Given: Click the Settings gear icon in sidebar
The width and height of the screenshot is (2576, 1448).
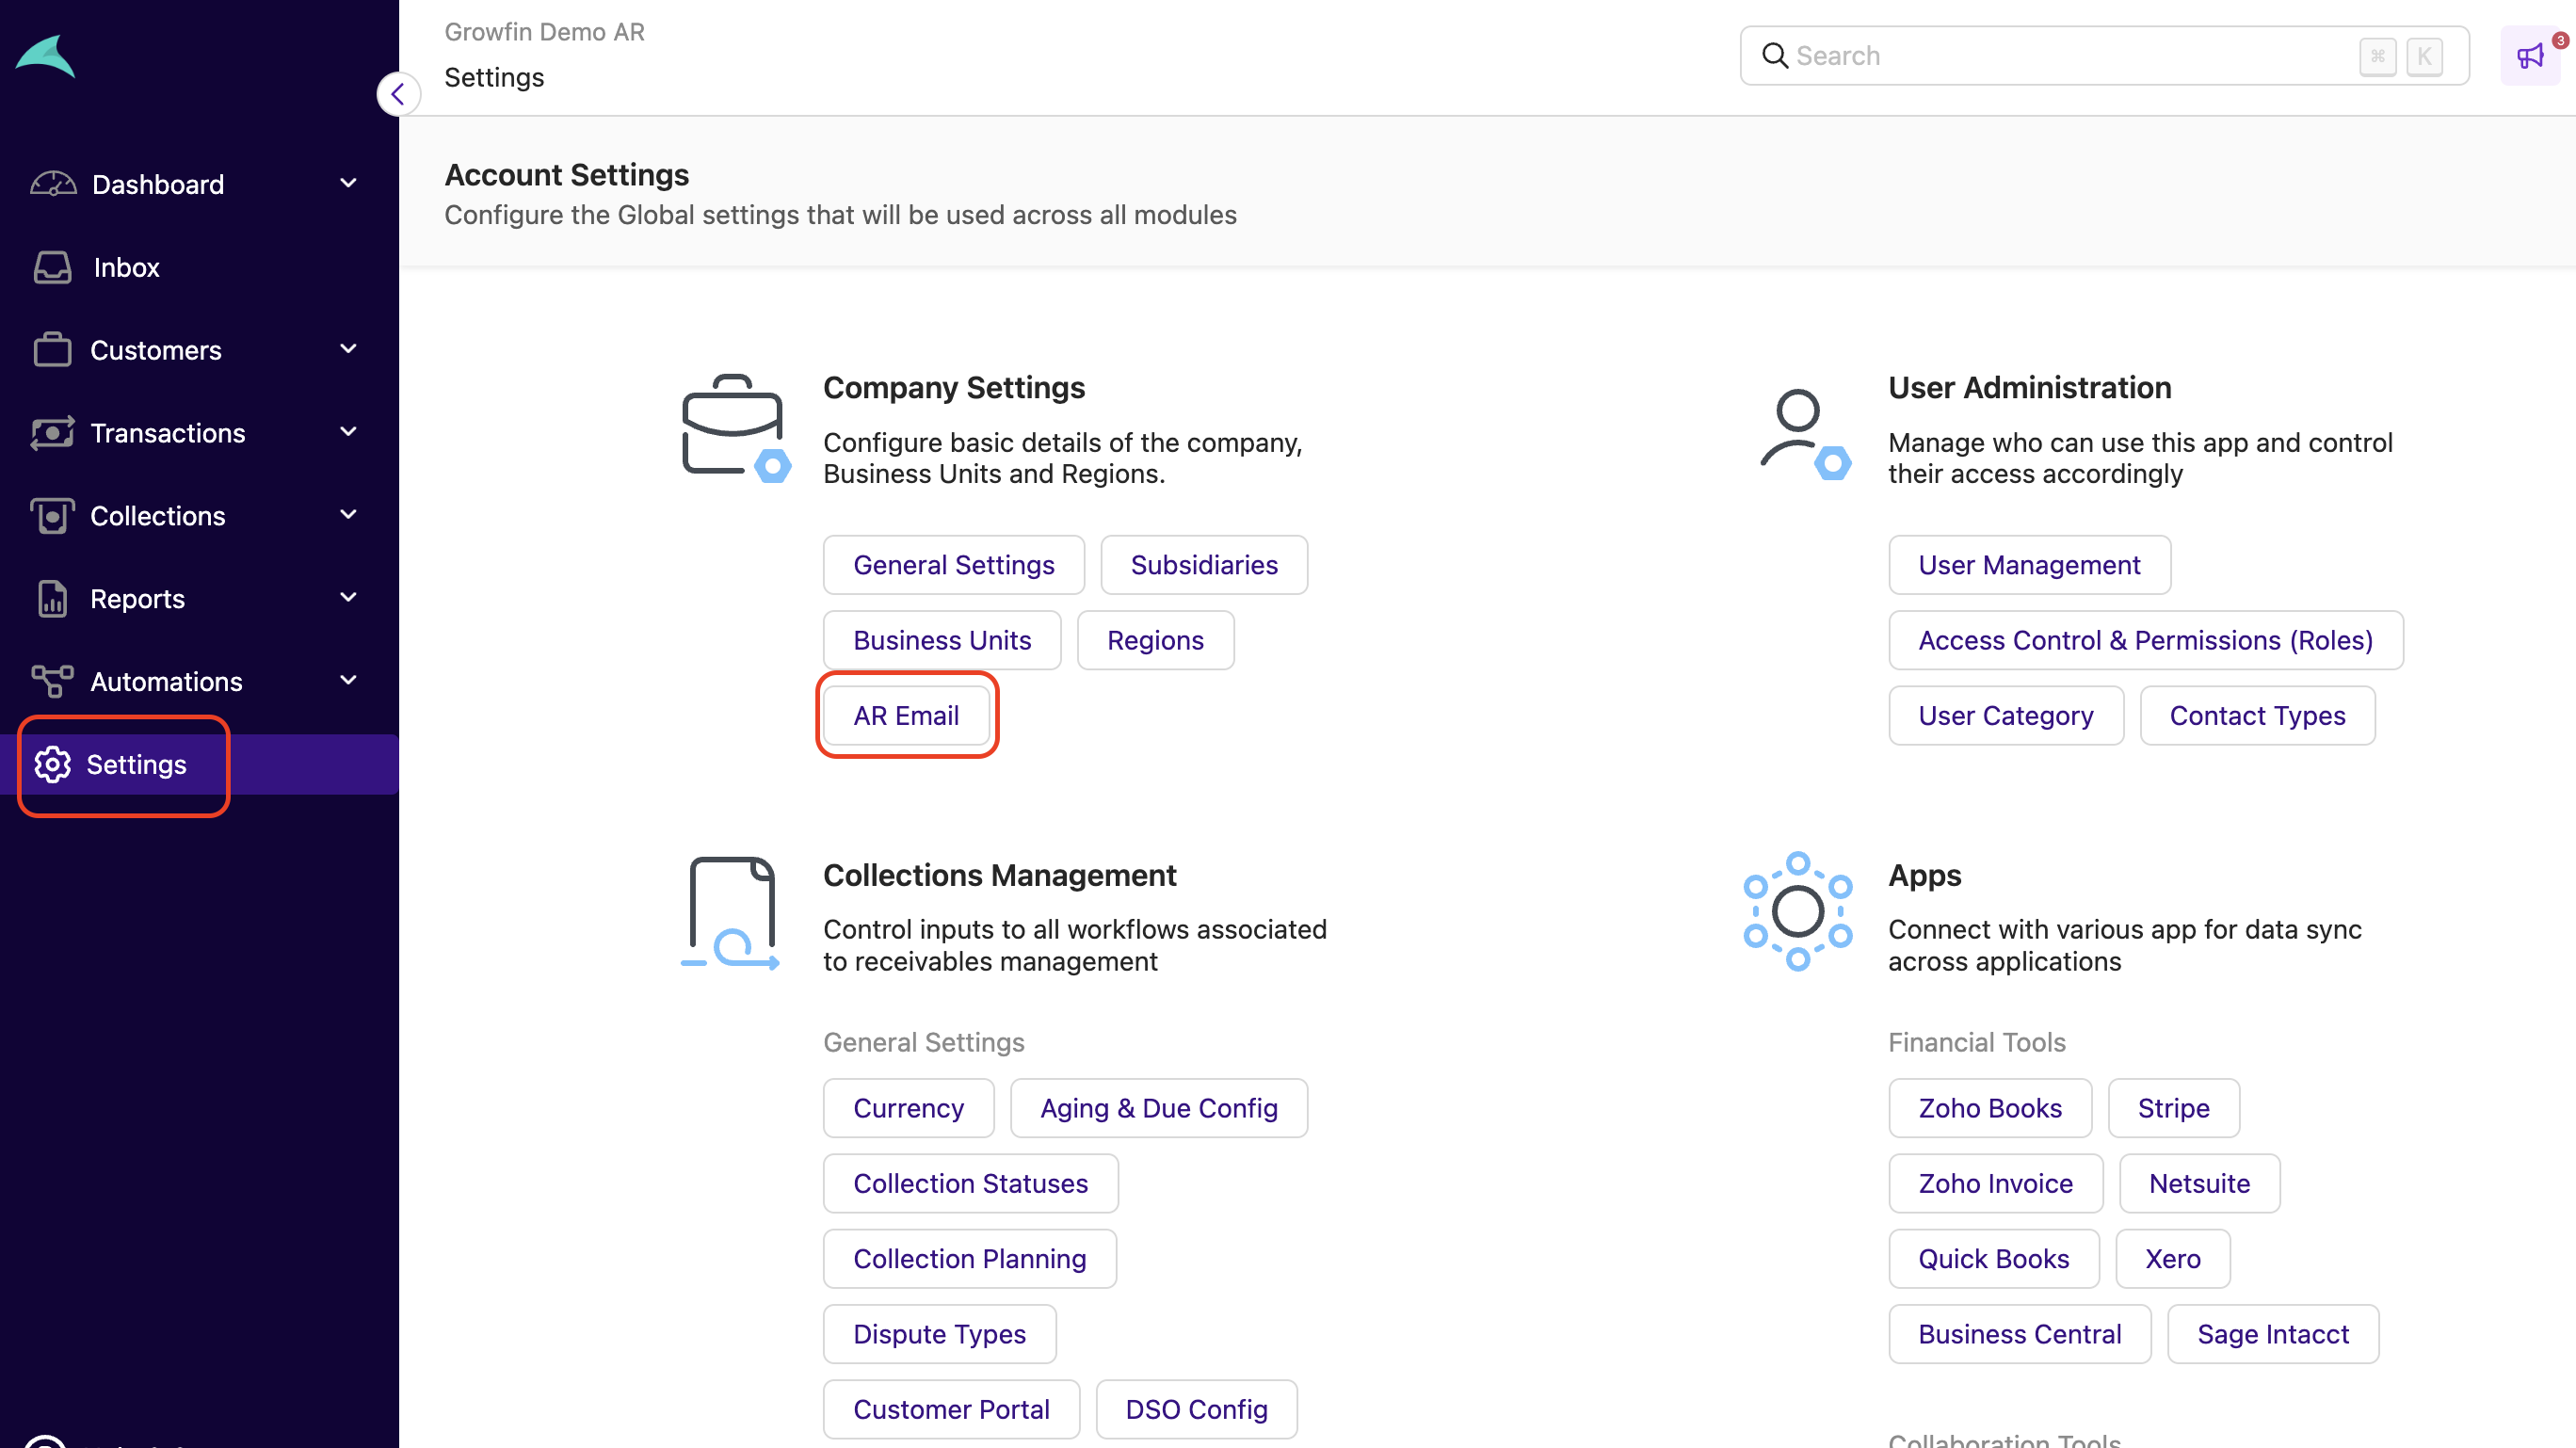Looking at the screenshot, I should (52, 764).
